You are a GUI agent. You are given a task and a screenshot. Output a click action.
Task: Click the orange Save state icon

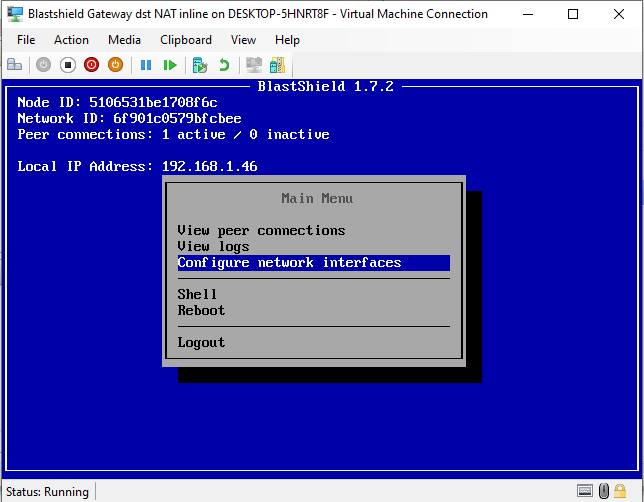(x=115, y=65)
